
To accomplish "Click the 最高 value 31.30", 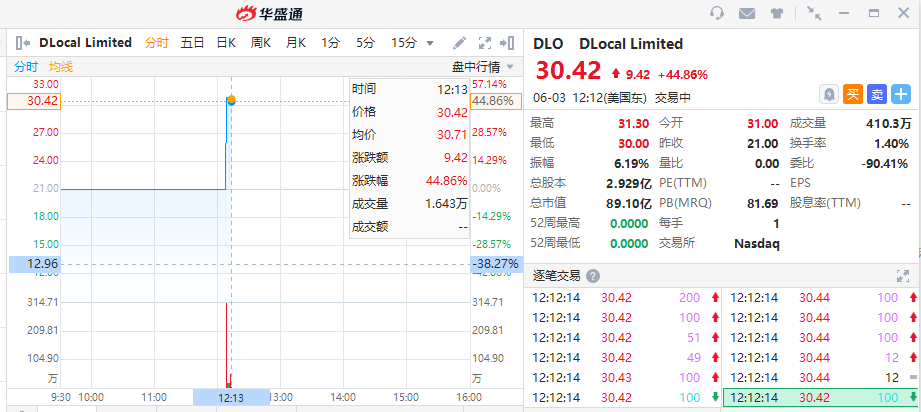I will tap(634, 123).
